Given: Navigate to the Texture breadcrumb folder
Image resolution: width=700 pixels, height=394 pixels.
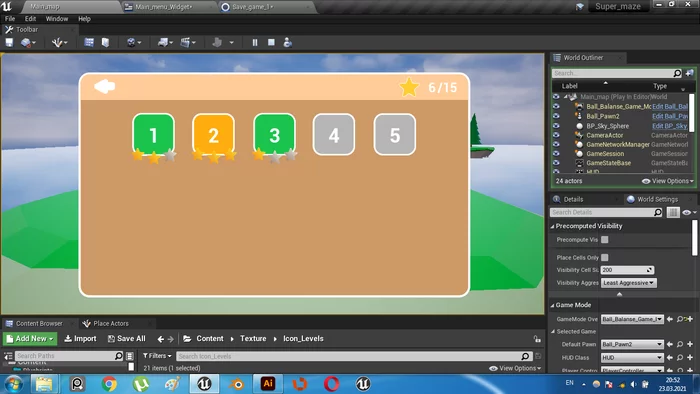Looking at the screenshot, I should [253, 339].
